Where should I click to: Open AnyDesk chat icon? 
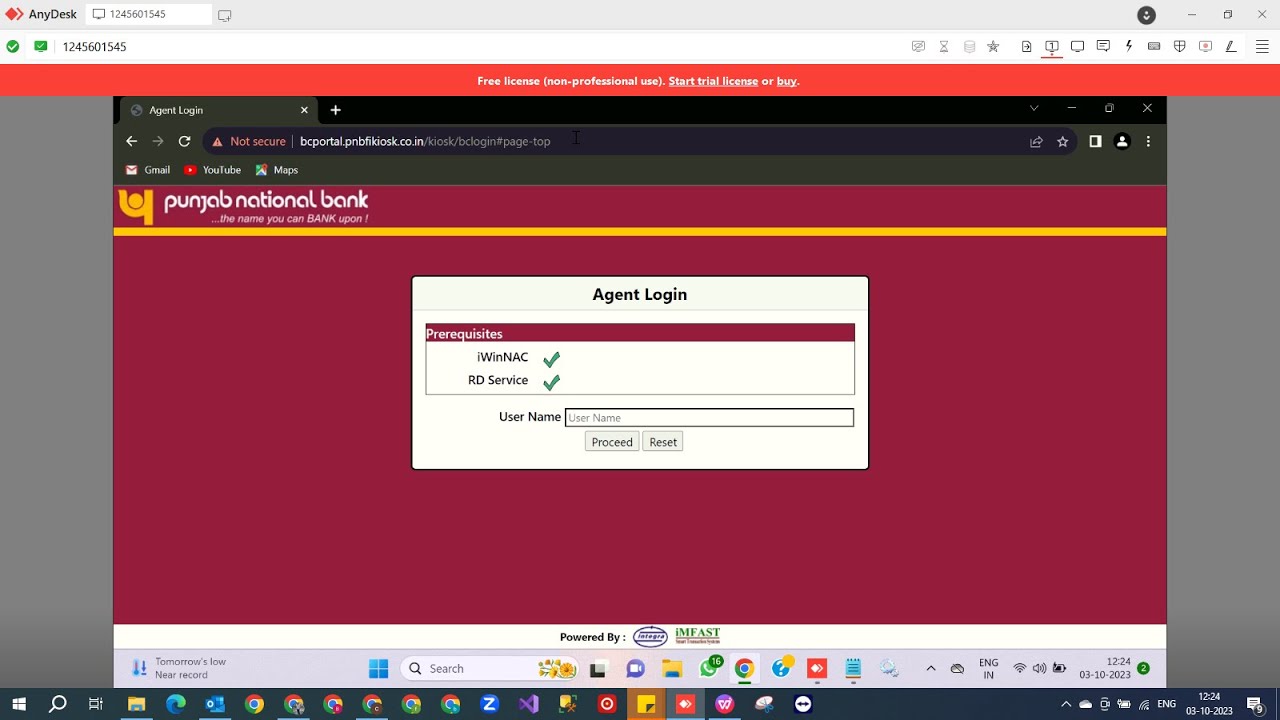pos(1103,47)
